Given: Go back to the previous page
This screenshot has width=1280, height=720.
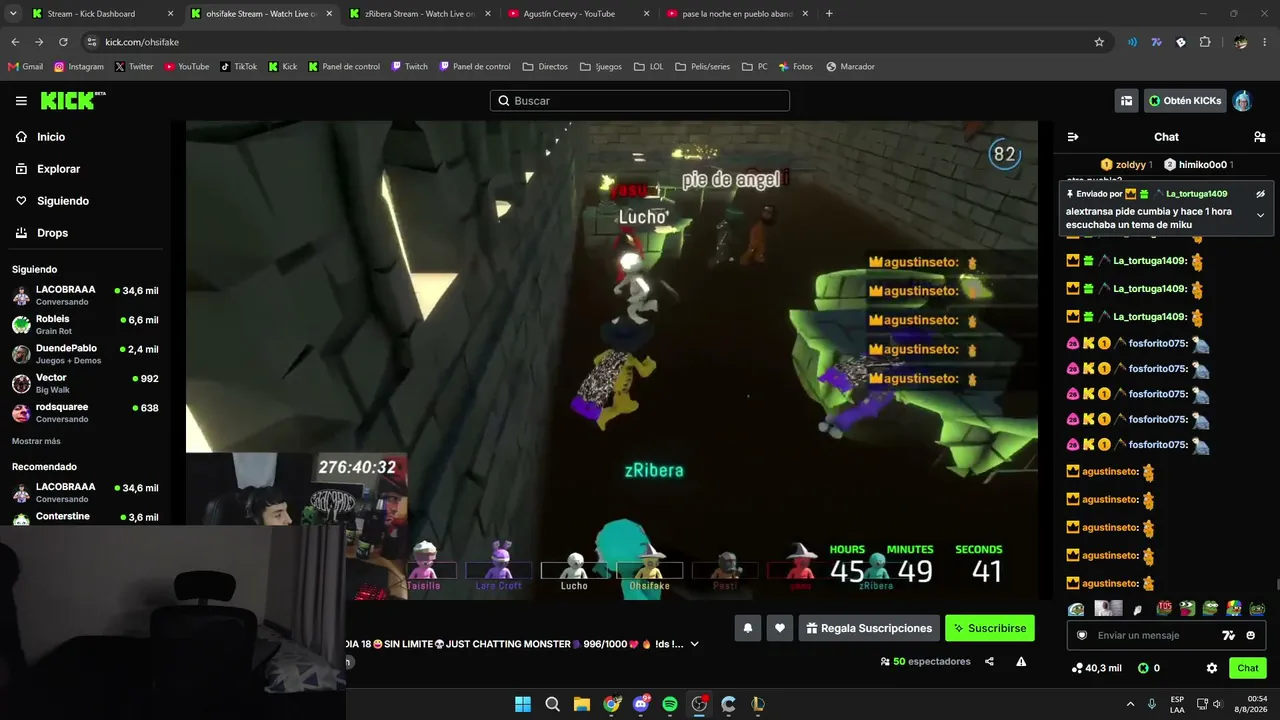Looking at the screenshot, I should coord(15,42).
